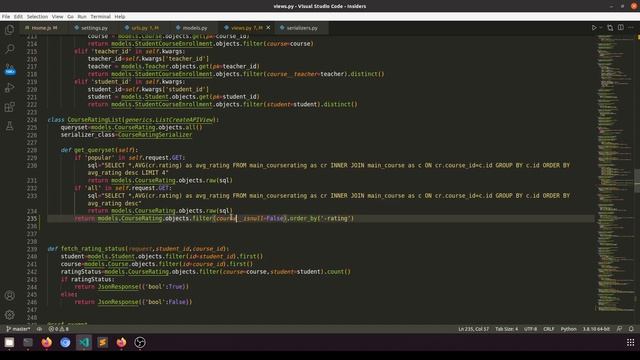Click JsonResponse on line 244
This screenshot has height=360, width=640.
[x=118, y=287]
